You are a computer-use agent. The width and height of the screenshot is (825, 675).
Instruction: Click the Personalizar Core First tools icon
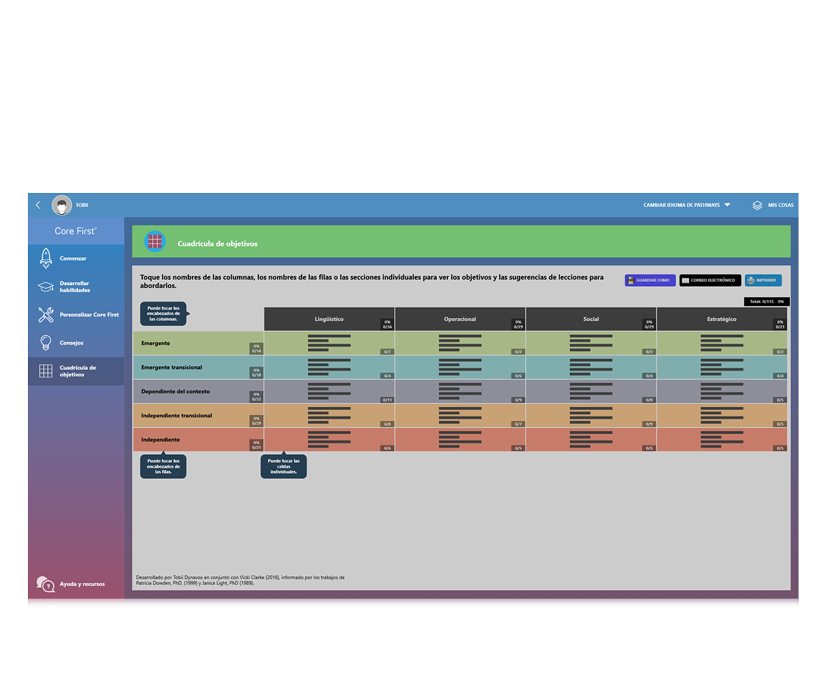pyautogui.click(x=44, y=316)
